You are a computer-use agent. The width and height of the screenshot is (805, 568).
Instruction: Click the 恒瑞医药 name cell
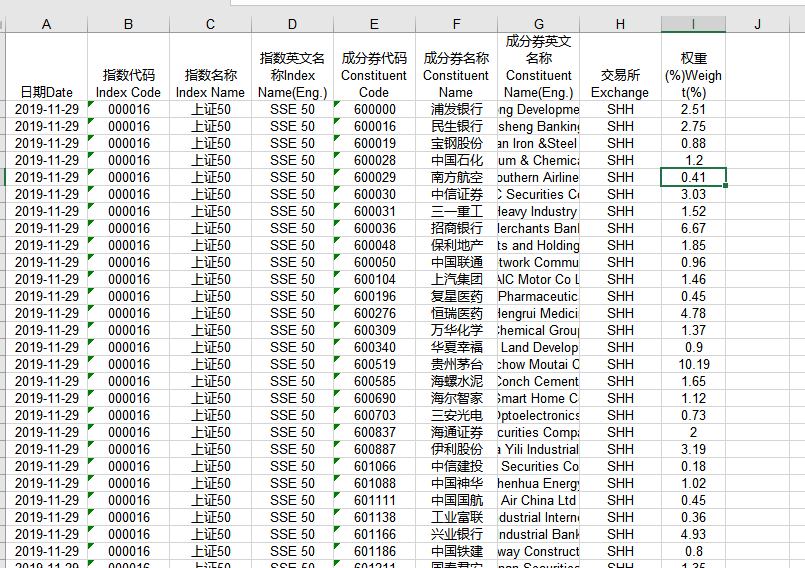coord(456,313)
